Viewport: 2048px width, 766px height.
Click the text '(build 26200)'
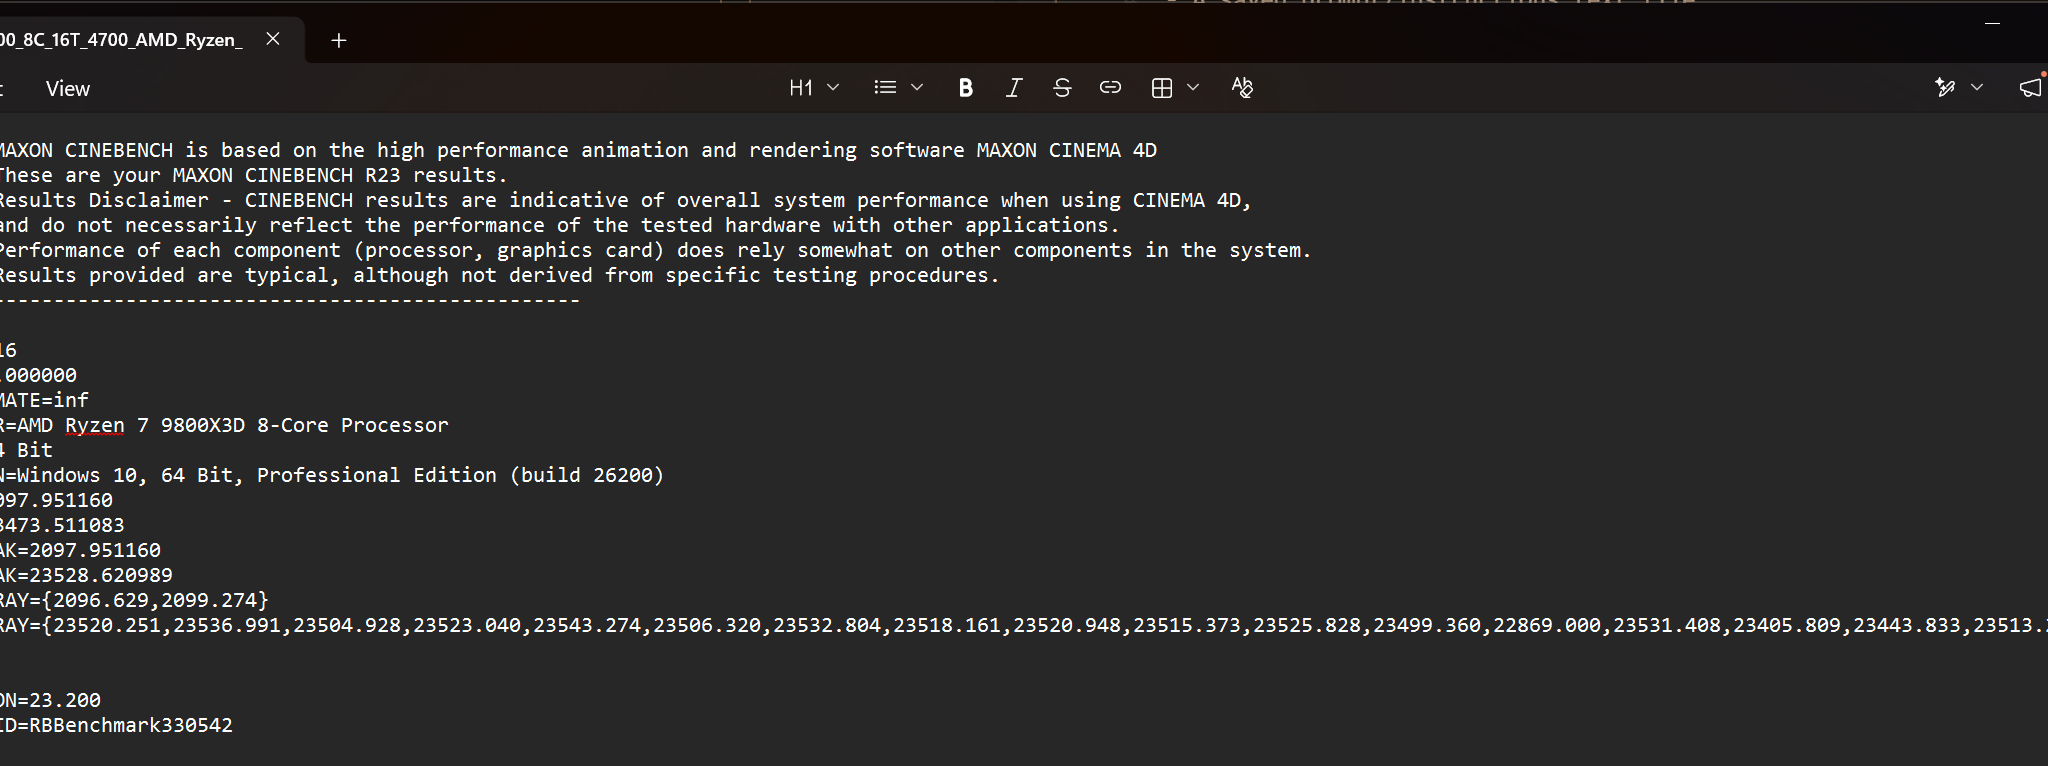[x=587, y=475]
